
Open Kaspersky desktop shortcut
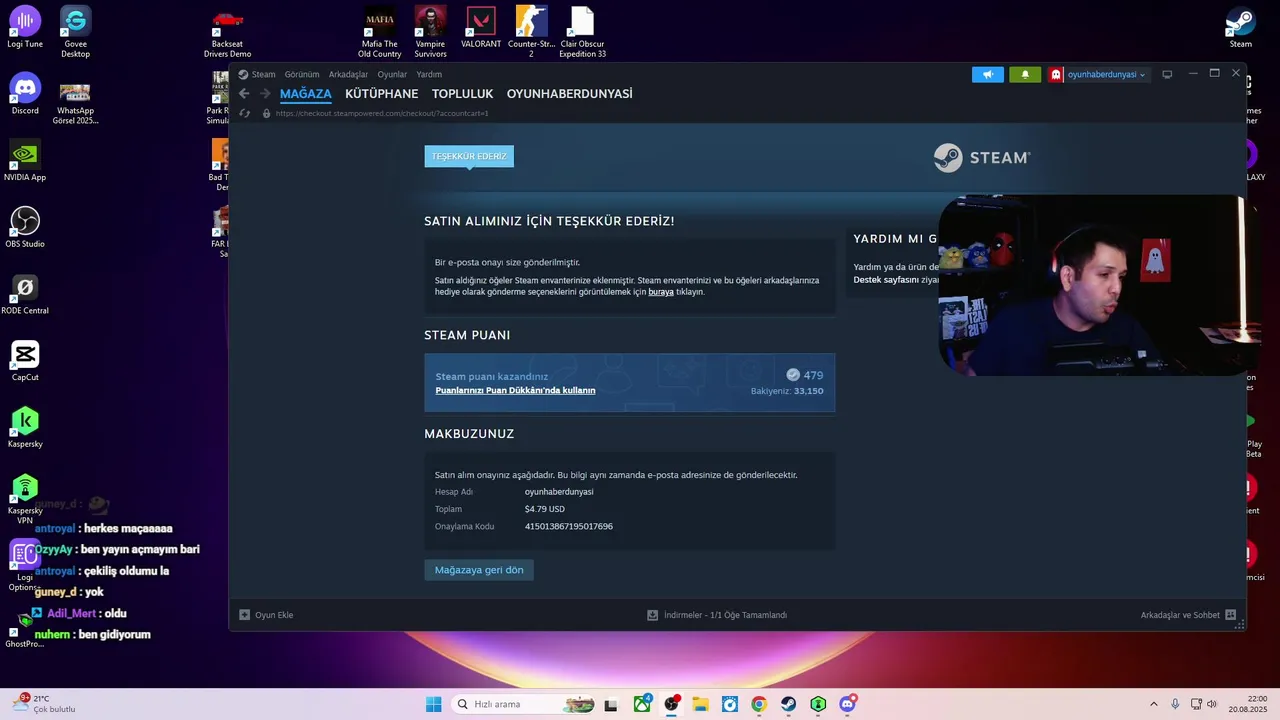click(25, 427)
